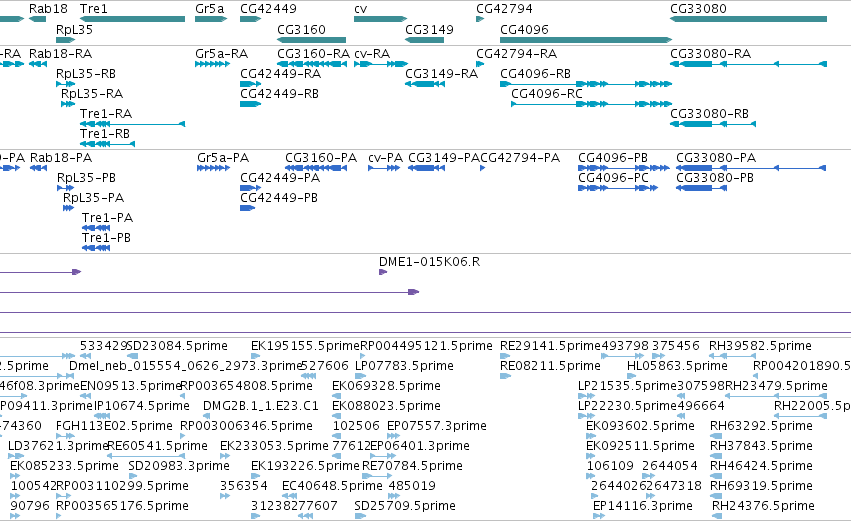Viewport: 851px width, 521px height.
Task: Click the CG4096-RC transcript label
Action: click(x=547, y=94)
